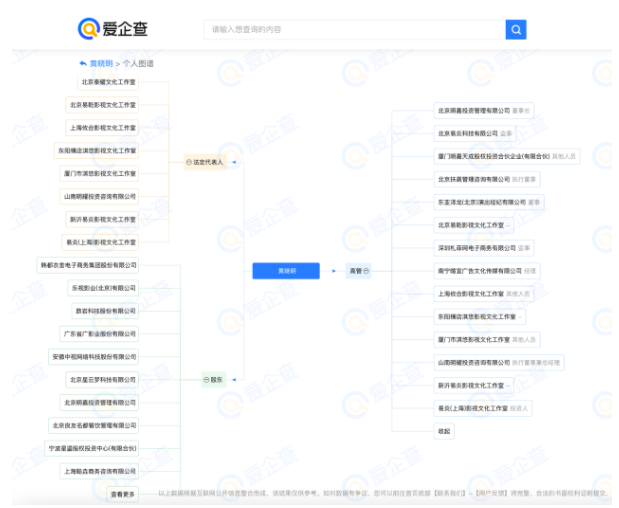This screenshot has width=619, height=508.
Task: Open 韩都衣舍电子商务集团股份有限公司 node
Action: [x=88, y=265]
